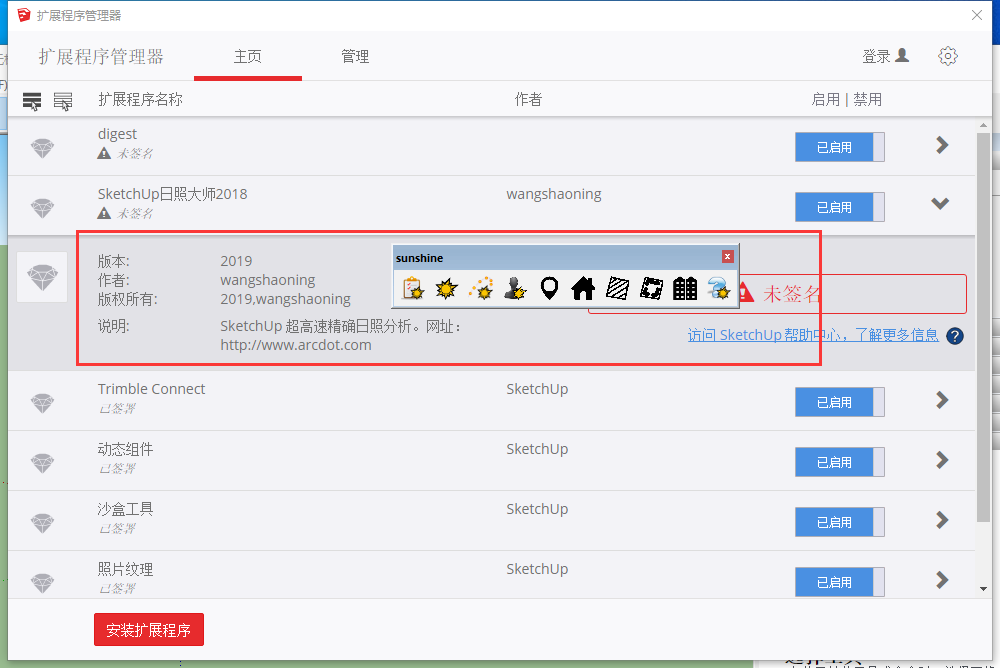Toggle 已启用 for Trimble Connect
Image resolution: width=1000 pixels, height=668 pixels.
pyautogui.click(x=839, y=403)
